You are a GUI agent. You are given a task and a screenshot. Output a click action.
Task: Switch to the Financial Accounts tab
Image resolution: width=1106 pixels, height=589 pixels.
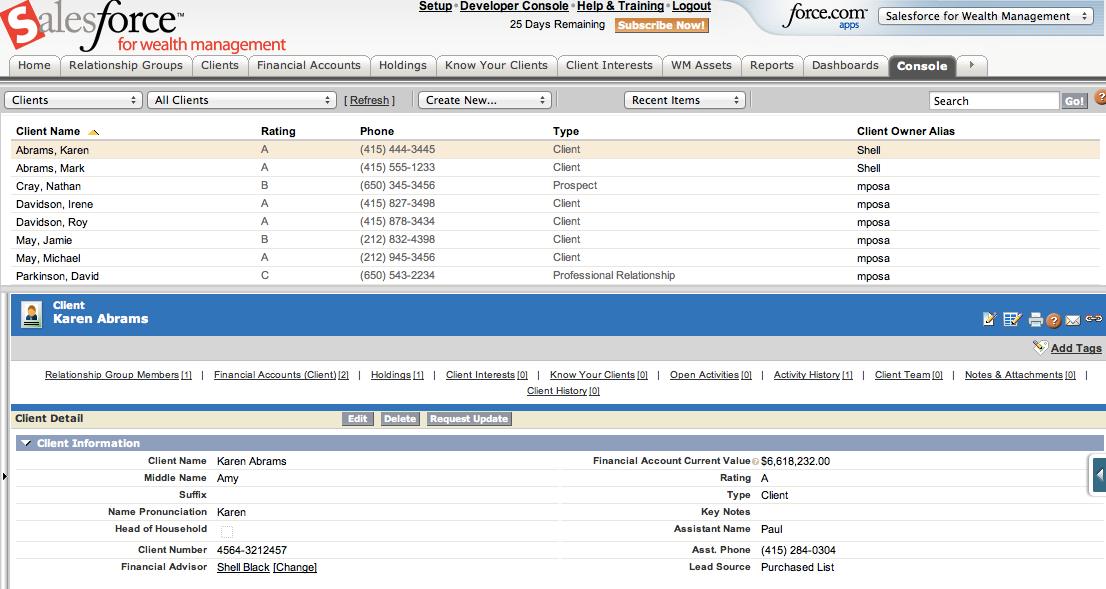pos(309,65)
